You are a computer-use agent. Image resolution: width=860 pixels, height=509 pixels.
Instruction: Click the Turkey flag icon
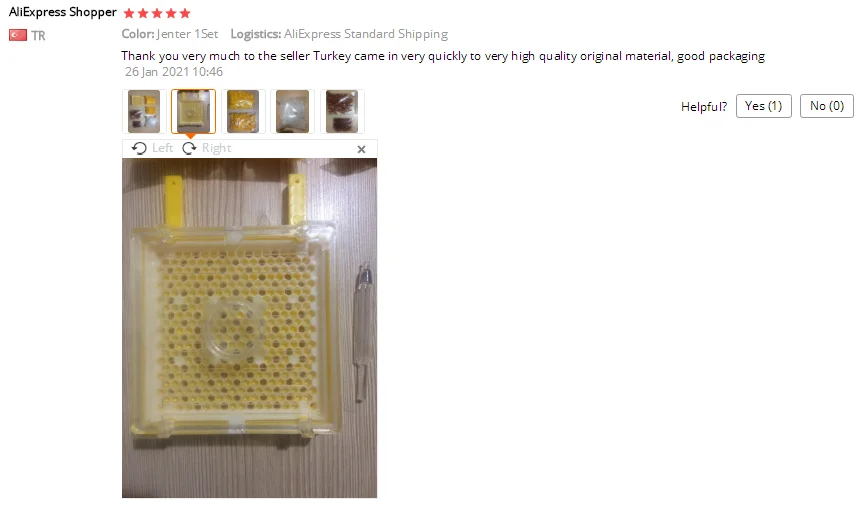(18, 35)
